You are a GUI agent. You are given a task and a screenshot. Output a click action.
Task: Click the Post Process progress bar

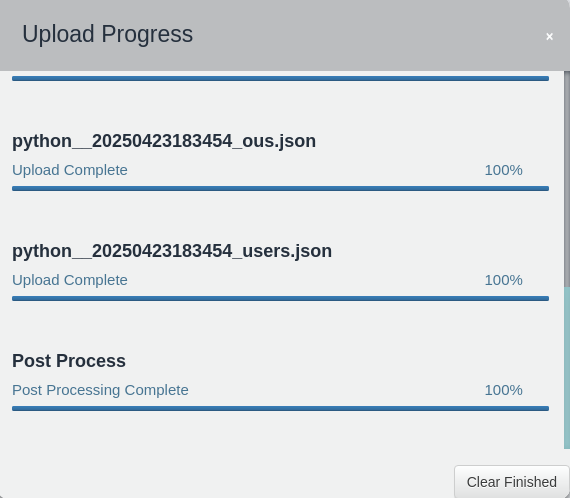point(280,409)
